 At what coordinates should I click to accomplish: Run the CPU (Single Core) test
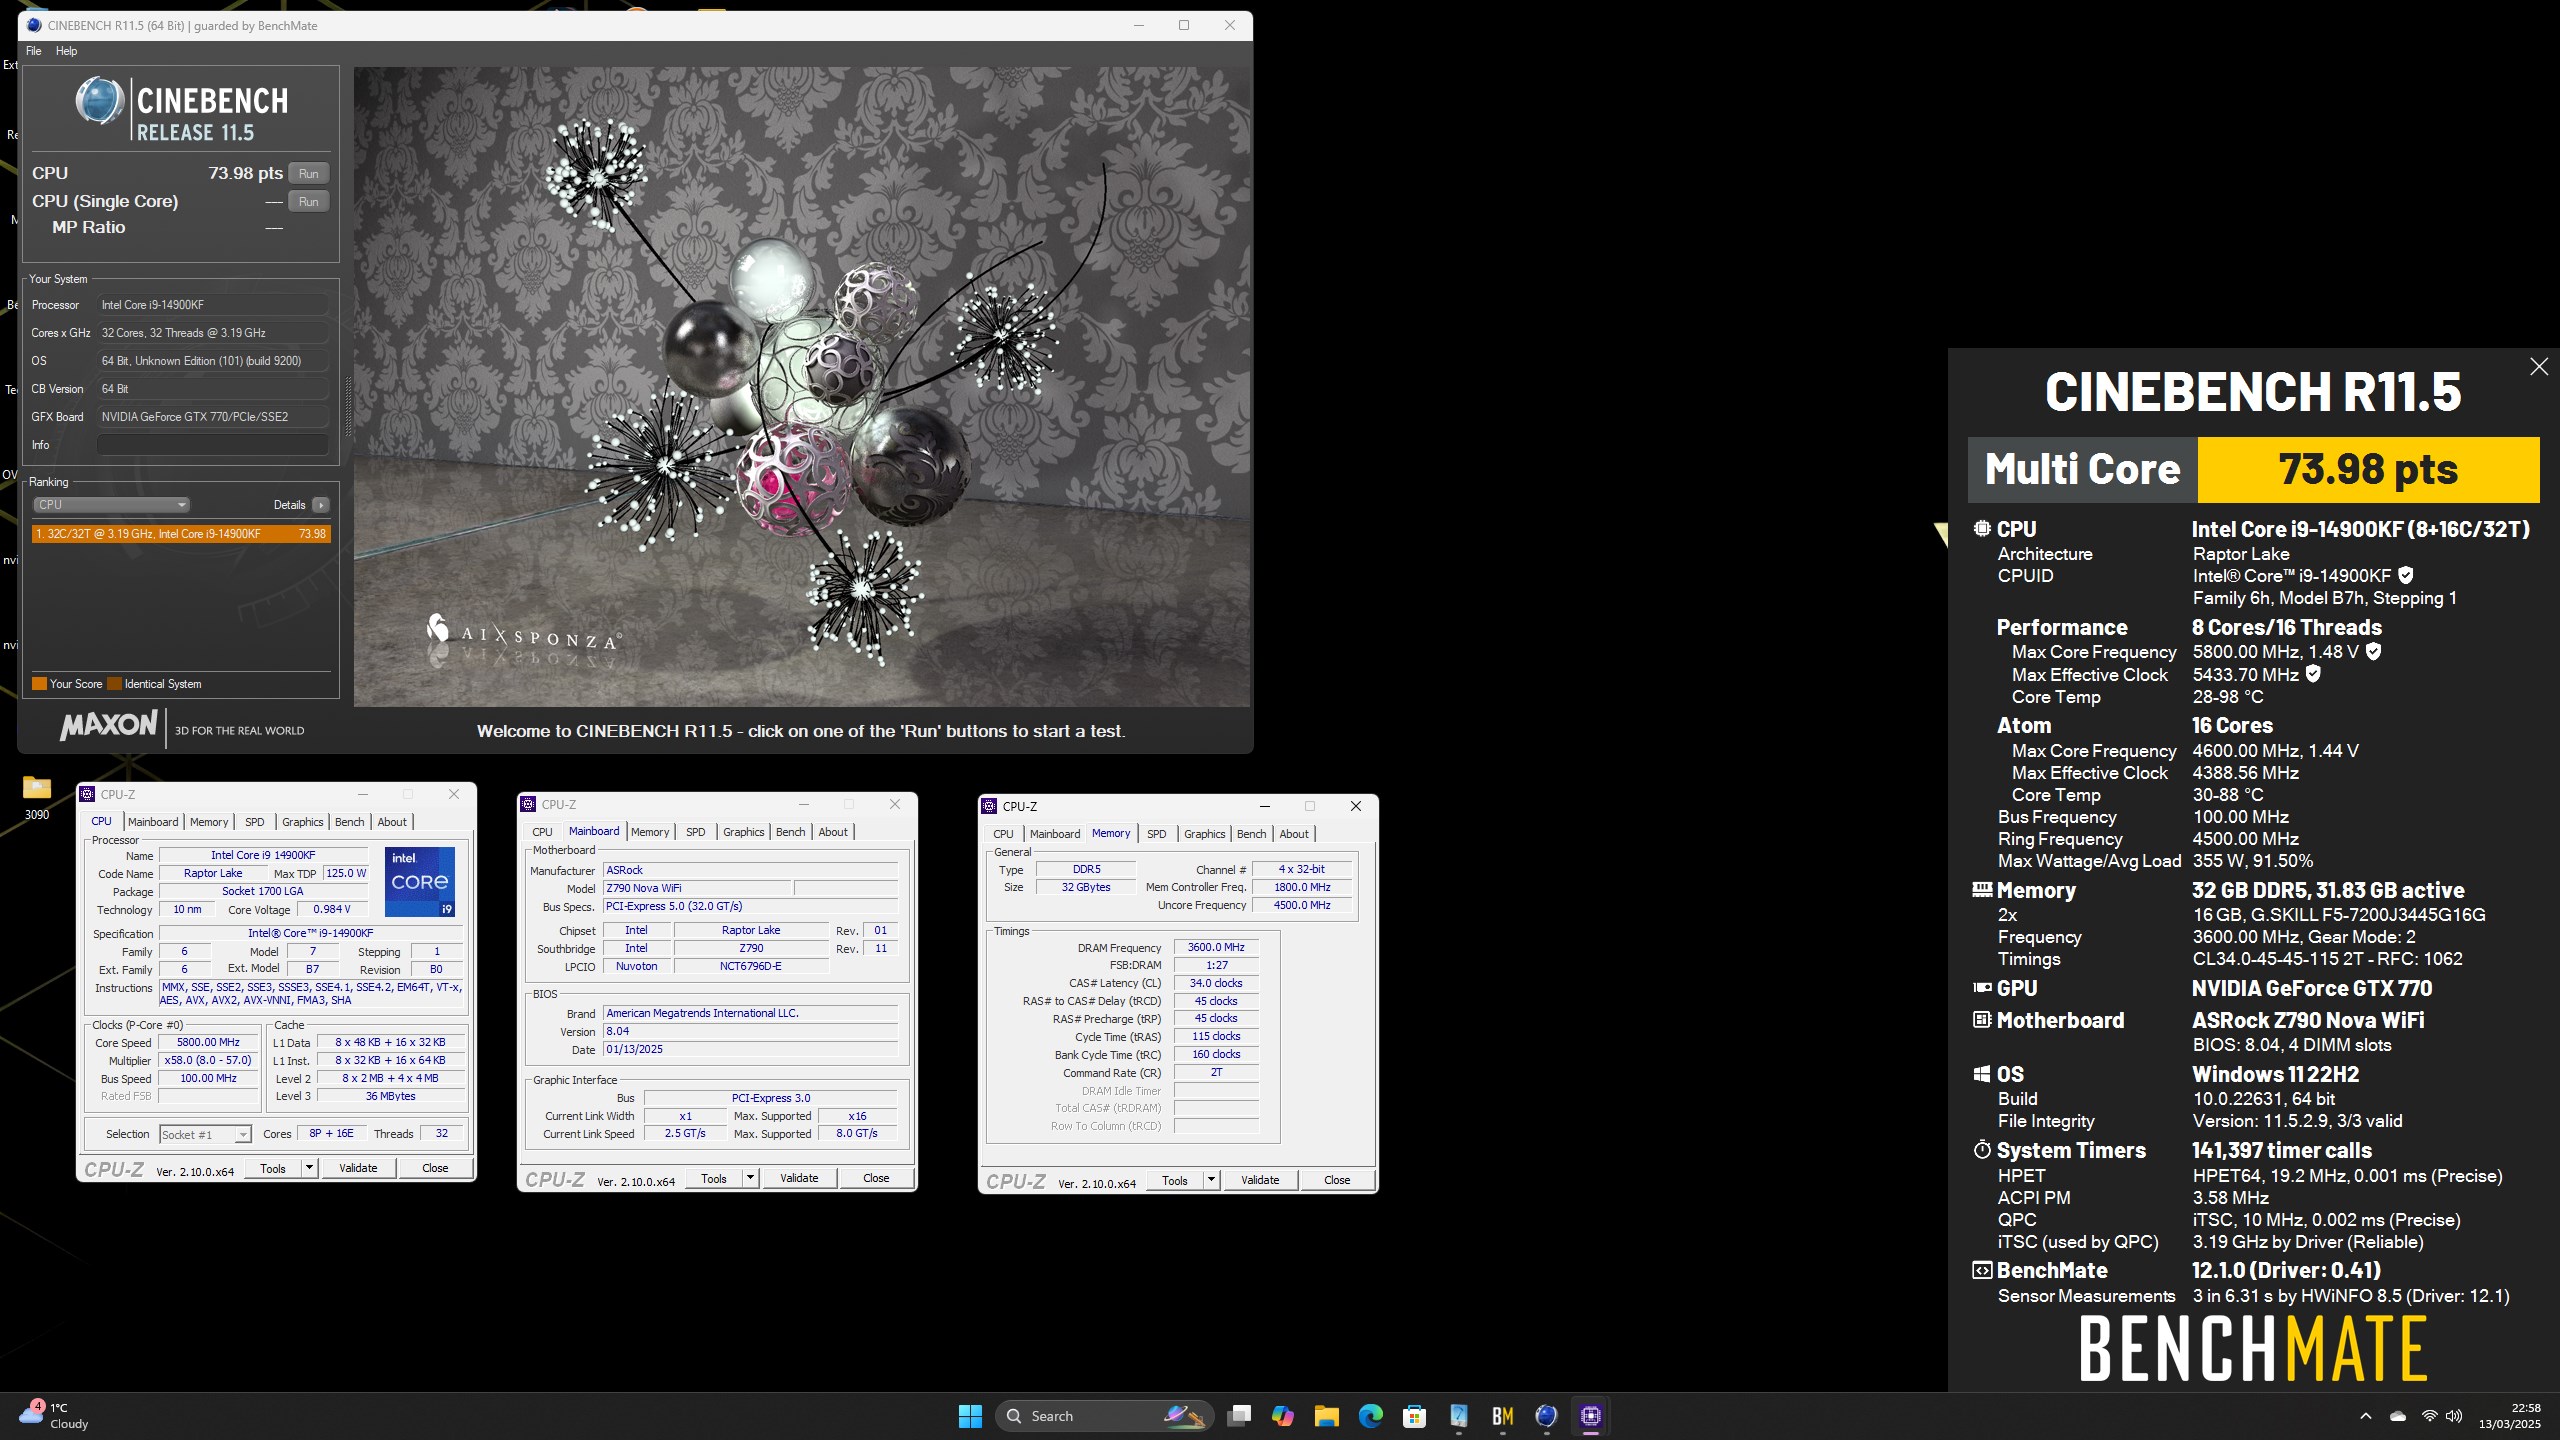click(x=308, y=201)
